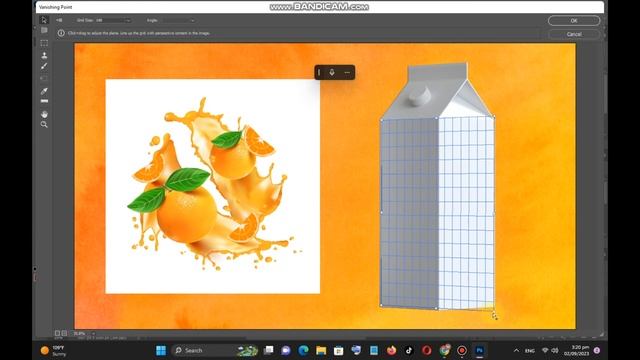Open the zoom level dropdown arrow
Screen dimensions: 640x360
93,333
